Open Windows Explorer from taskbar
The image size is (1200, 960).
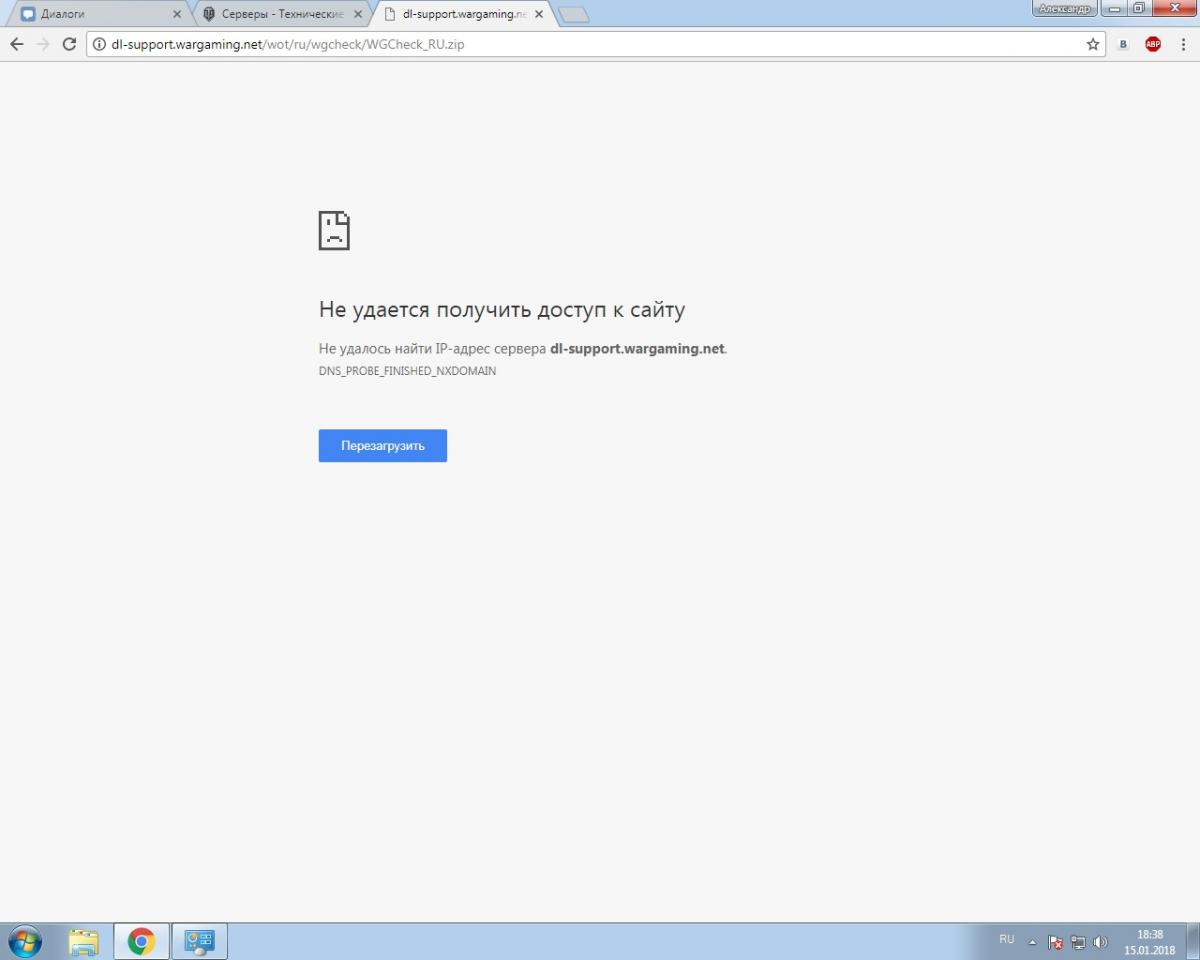pyautogui.click(x=84, y=941)
